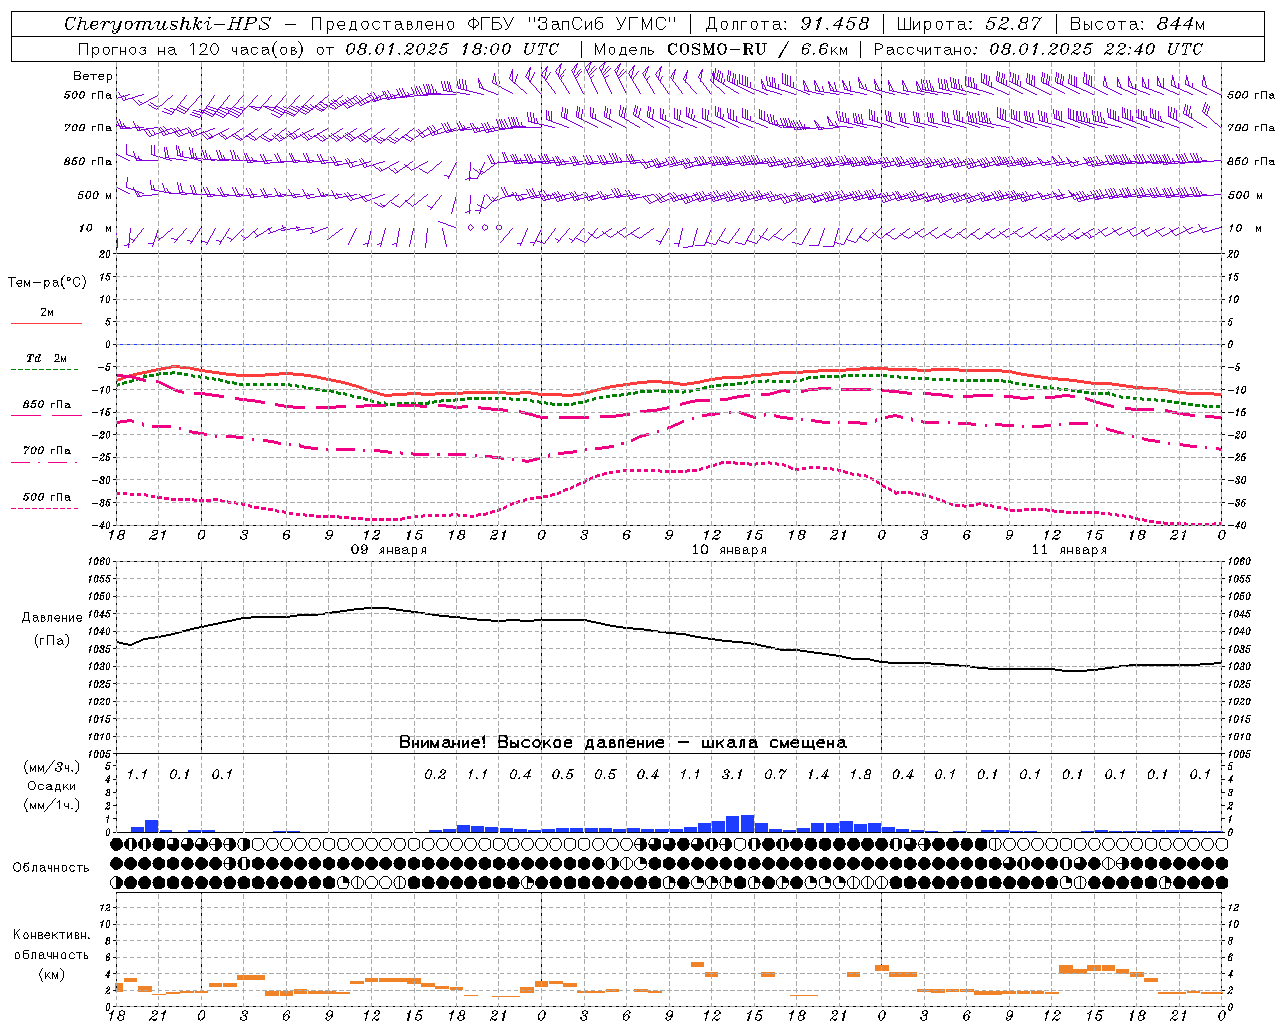1280x1024 pixels.
Task: Click the 'Тем-ра(°C)' temperature legend title
Action: pyautogui.click(x=47, y=283)
